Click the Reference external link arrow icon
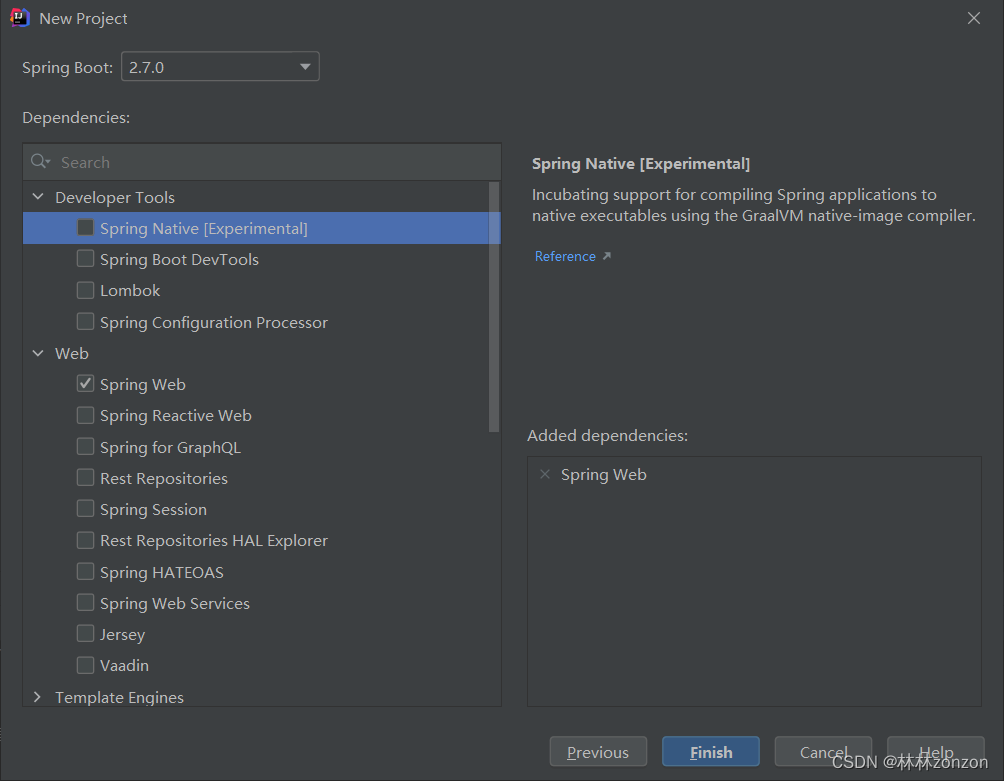Viewport: 1004px width, 781px height. [x=606, y=256]
